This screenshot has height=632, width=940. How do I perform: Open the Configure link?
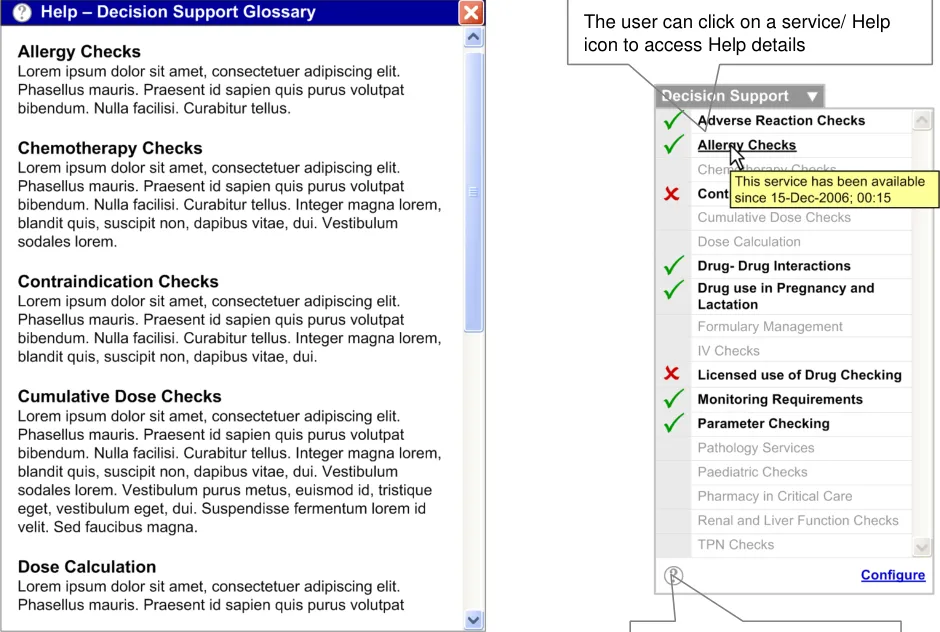tap(892, 575)
